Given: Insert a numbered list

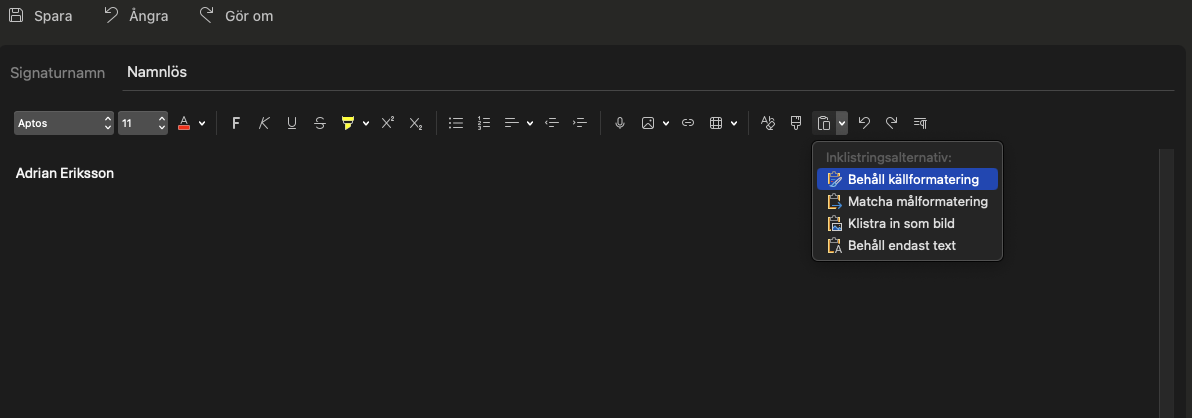Looking at the screenshot, I should coord(484,123).
